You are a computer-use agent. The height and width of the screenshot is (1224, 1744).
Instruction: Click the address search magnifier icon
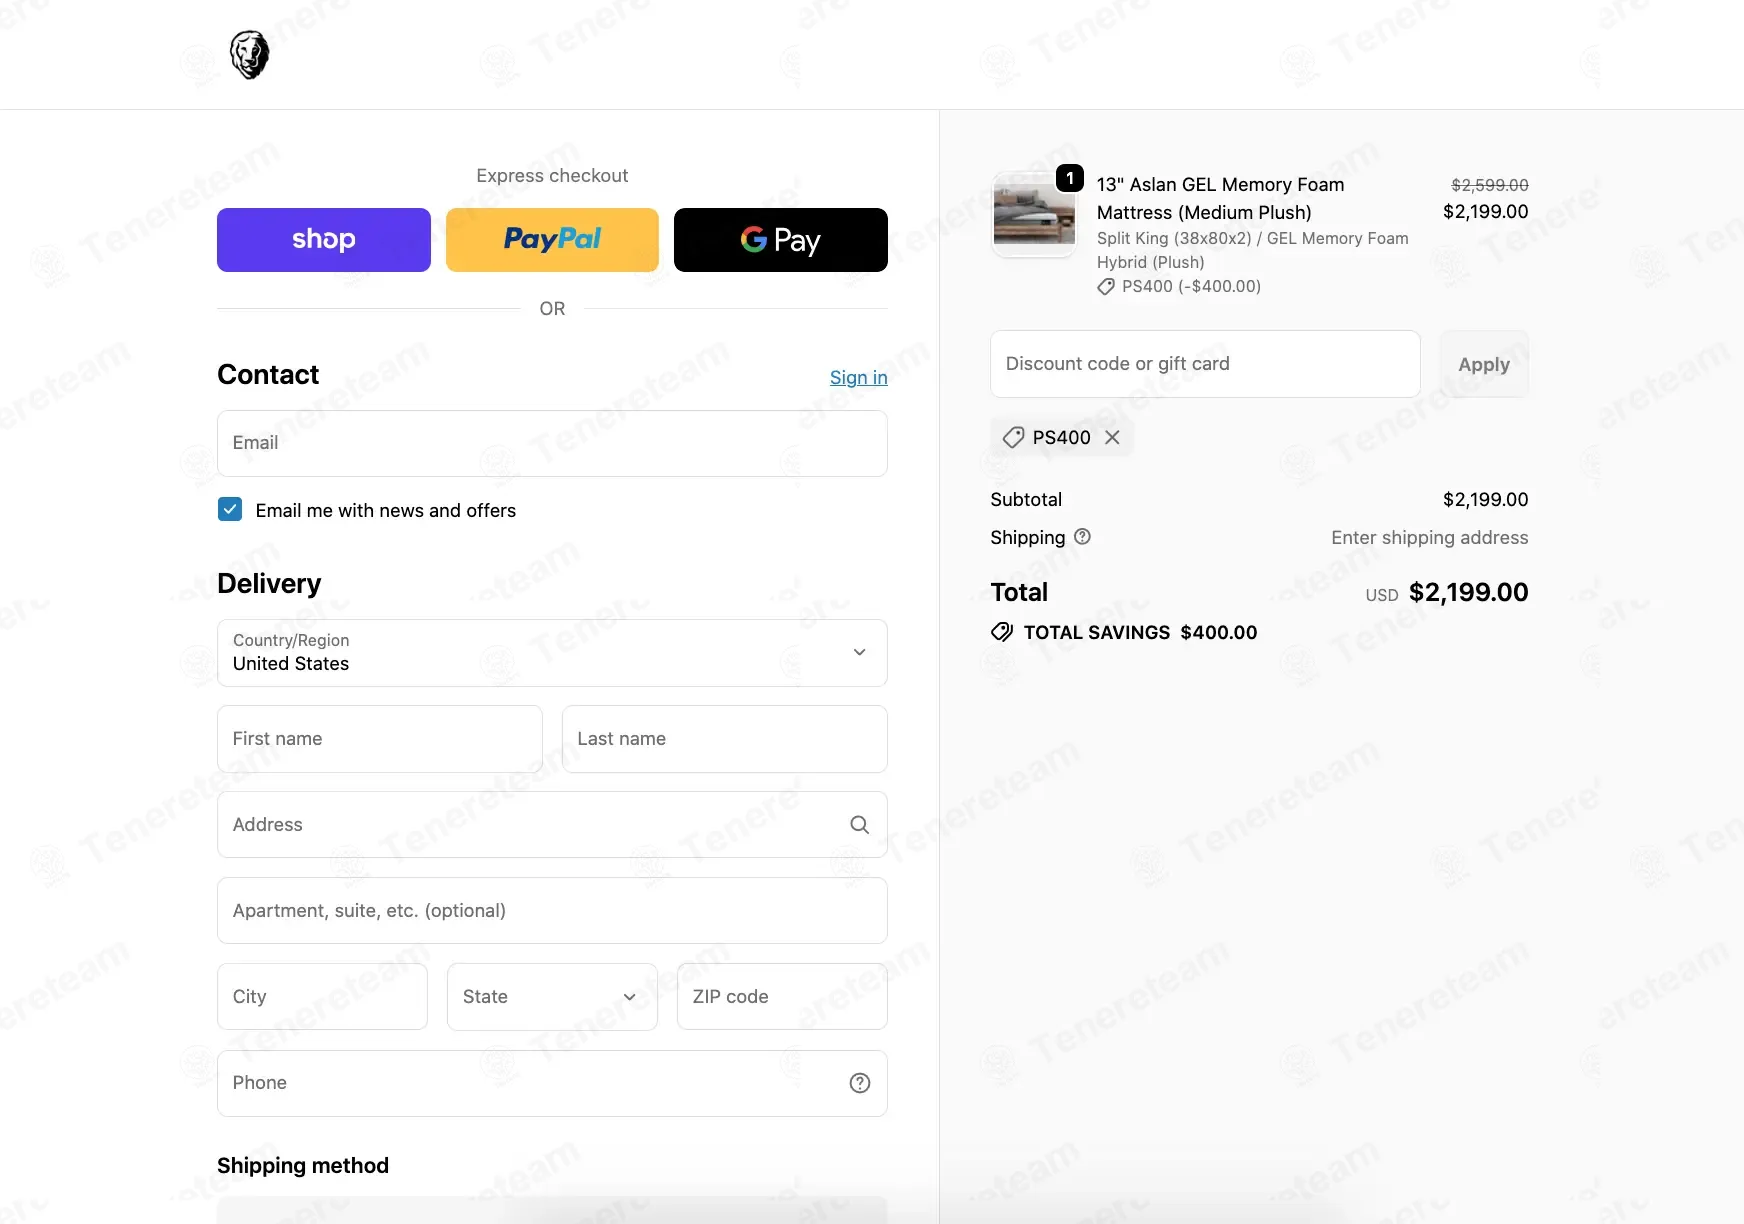pos(860,824)
